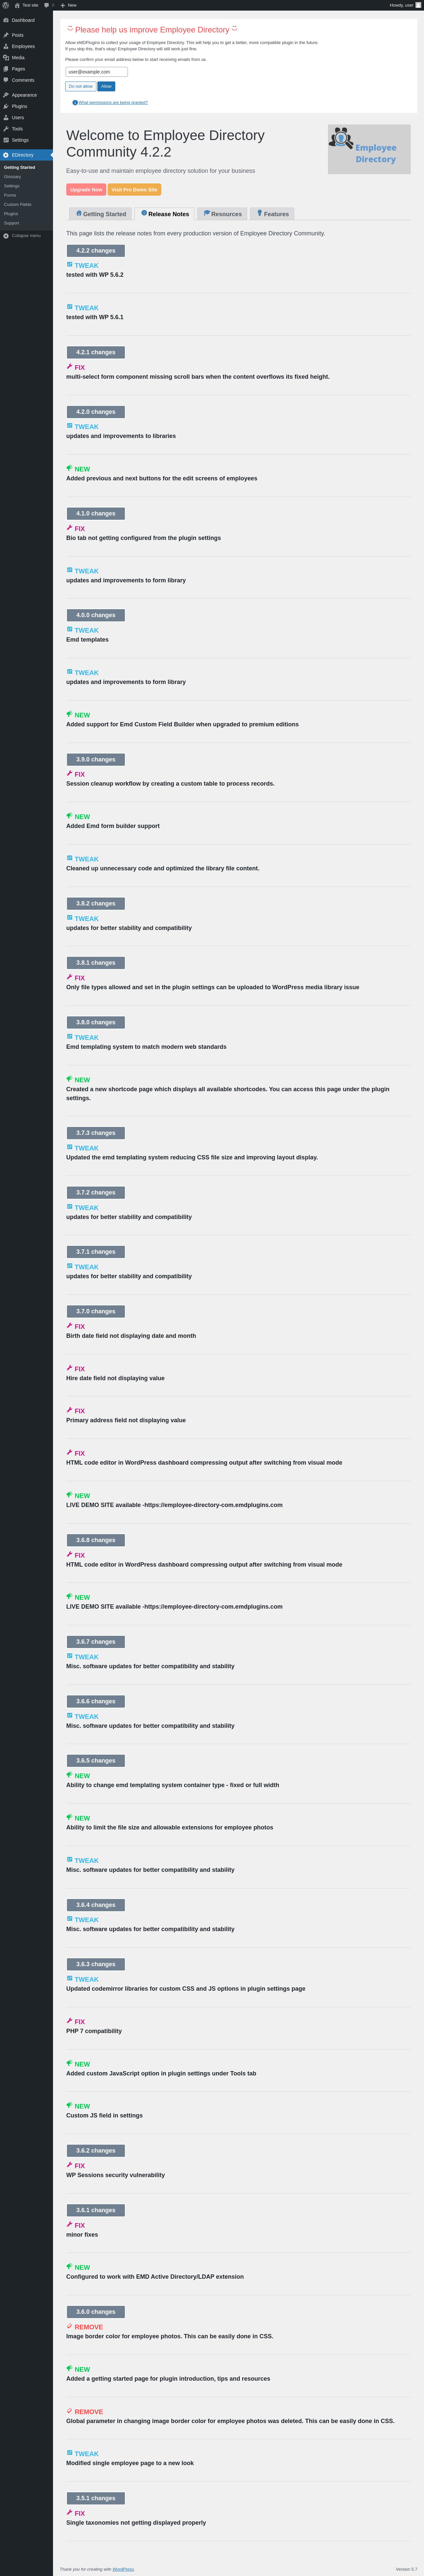Click the Comments bubble icon in sidebar
The image size is (424, 2576).
(6, 80)
